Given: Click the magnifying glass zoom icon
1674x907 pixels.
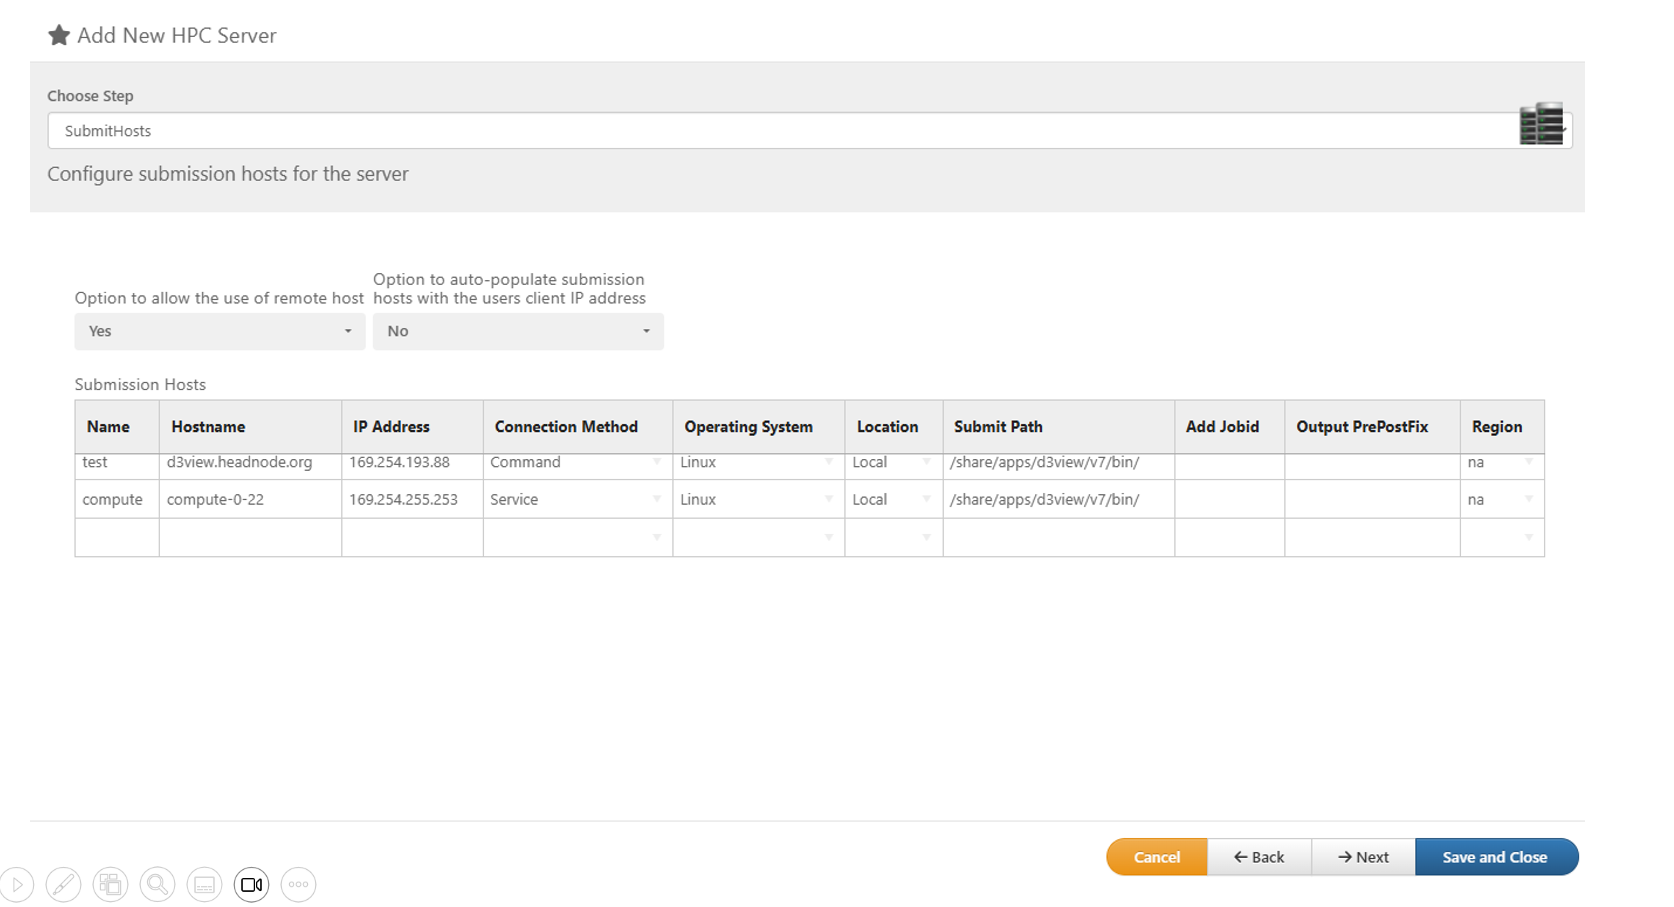Looking at the screenshot, I should click(157, 885).
